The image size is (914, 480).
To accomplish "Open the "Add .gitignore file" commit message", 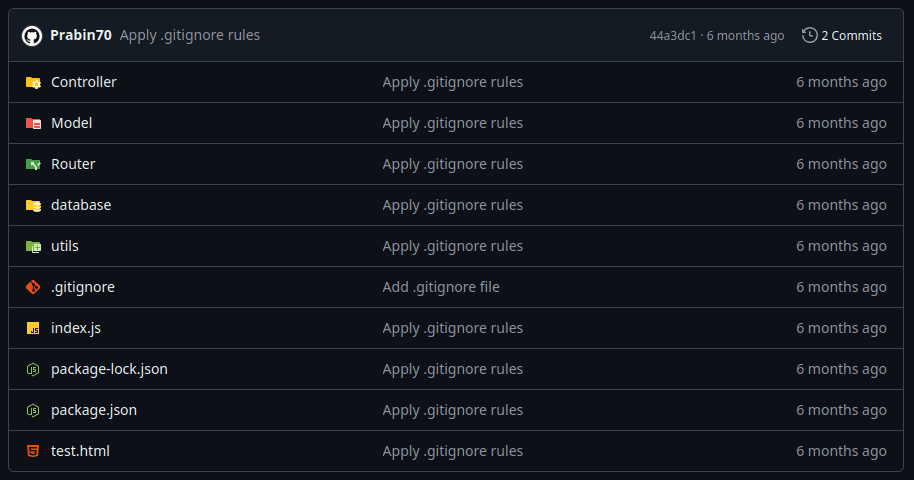I will click(441, 287).
